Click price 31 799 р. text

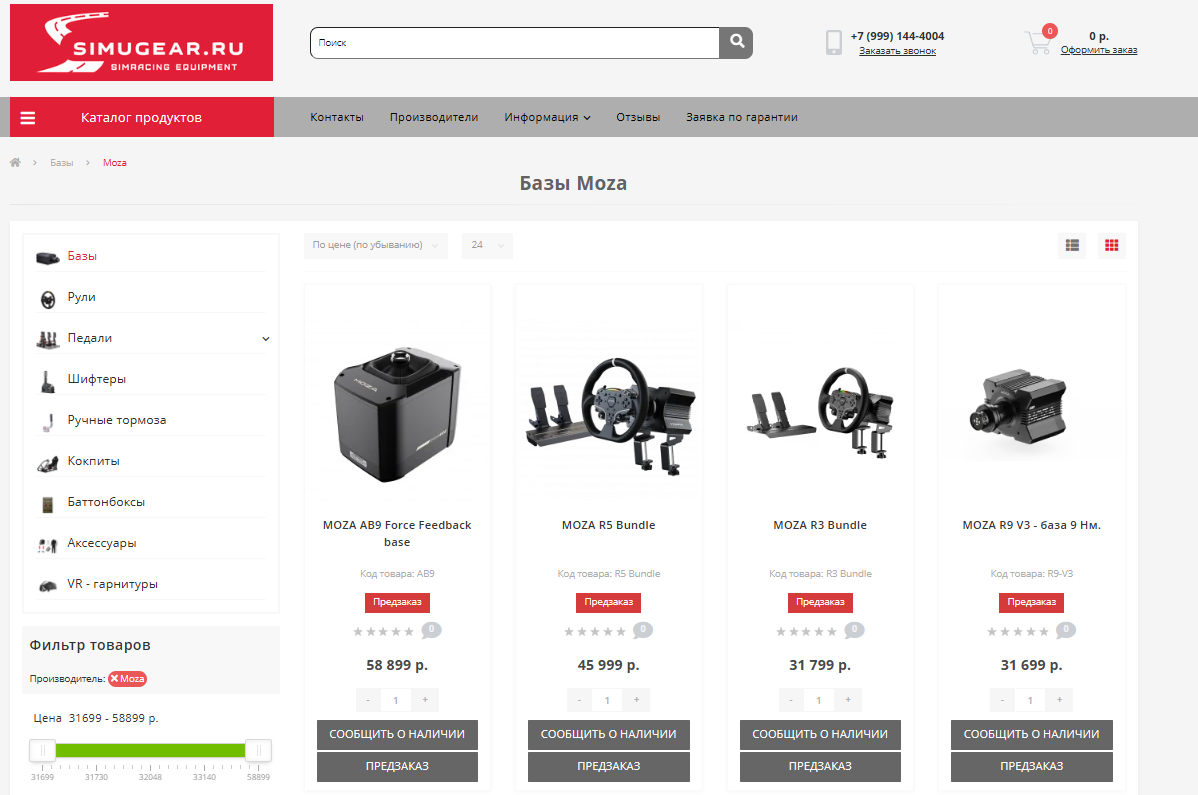(x=820, y=665)
